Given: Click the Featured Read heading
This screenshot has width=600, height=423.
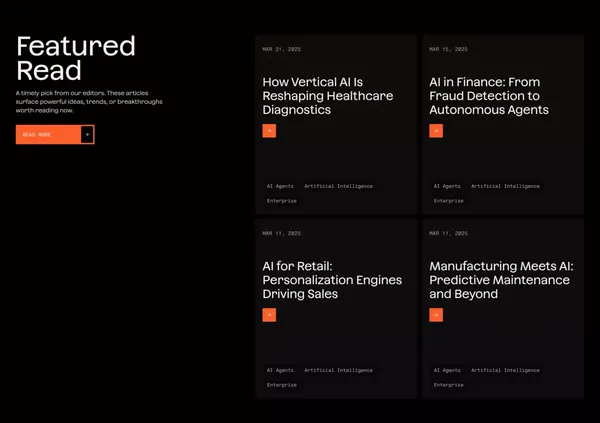Looking at the screenshot, I should 76,58.
